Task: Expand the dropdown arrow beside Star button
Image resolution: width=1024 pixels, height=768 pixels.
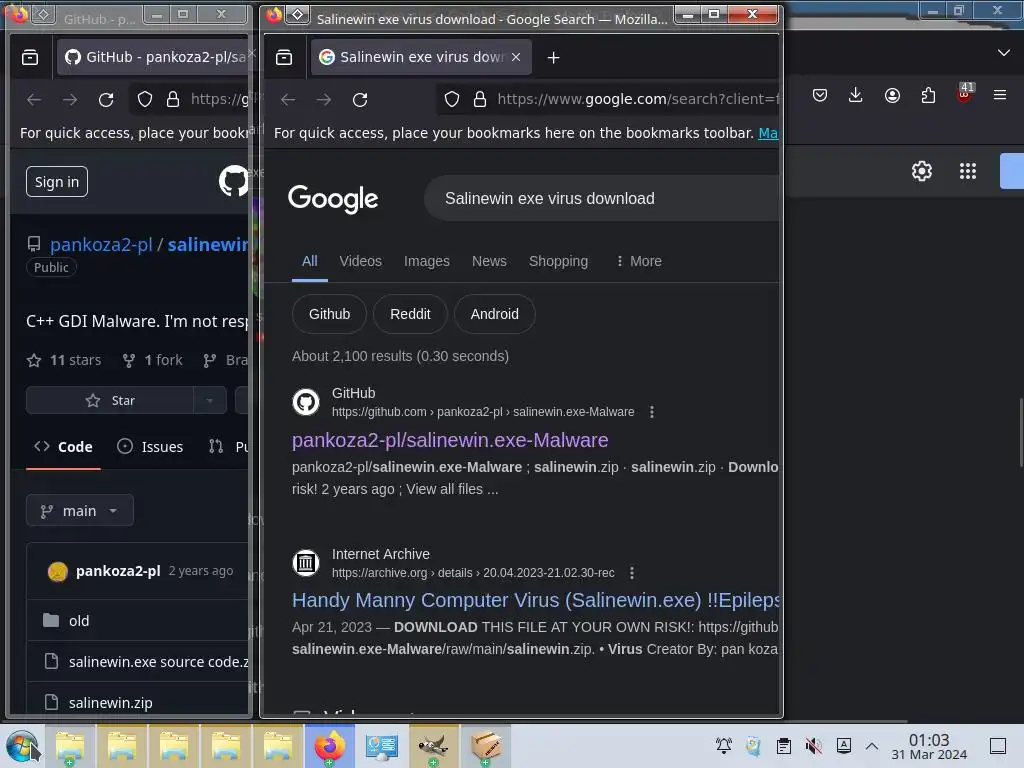Action: pyautogui.click(x=210, y=400)
